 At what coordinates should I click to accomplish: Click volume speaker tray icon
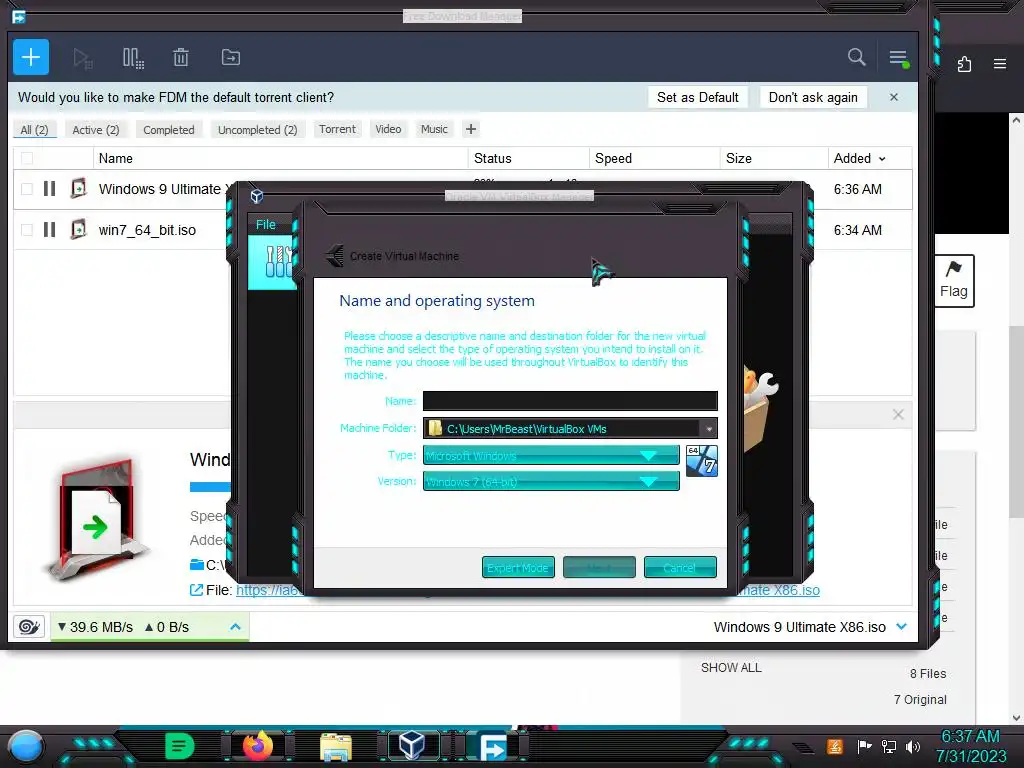pos(913,746)
